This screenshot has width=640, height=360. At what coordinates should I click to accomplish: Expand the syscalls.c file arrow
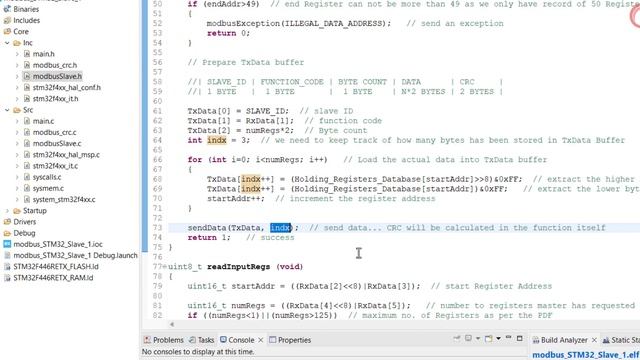[x=17, y=177]
